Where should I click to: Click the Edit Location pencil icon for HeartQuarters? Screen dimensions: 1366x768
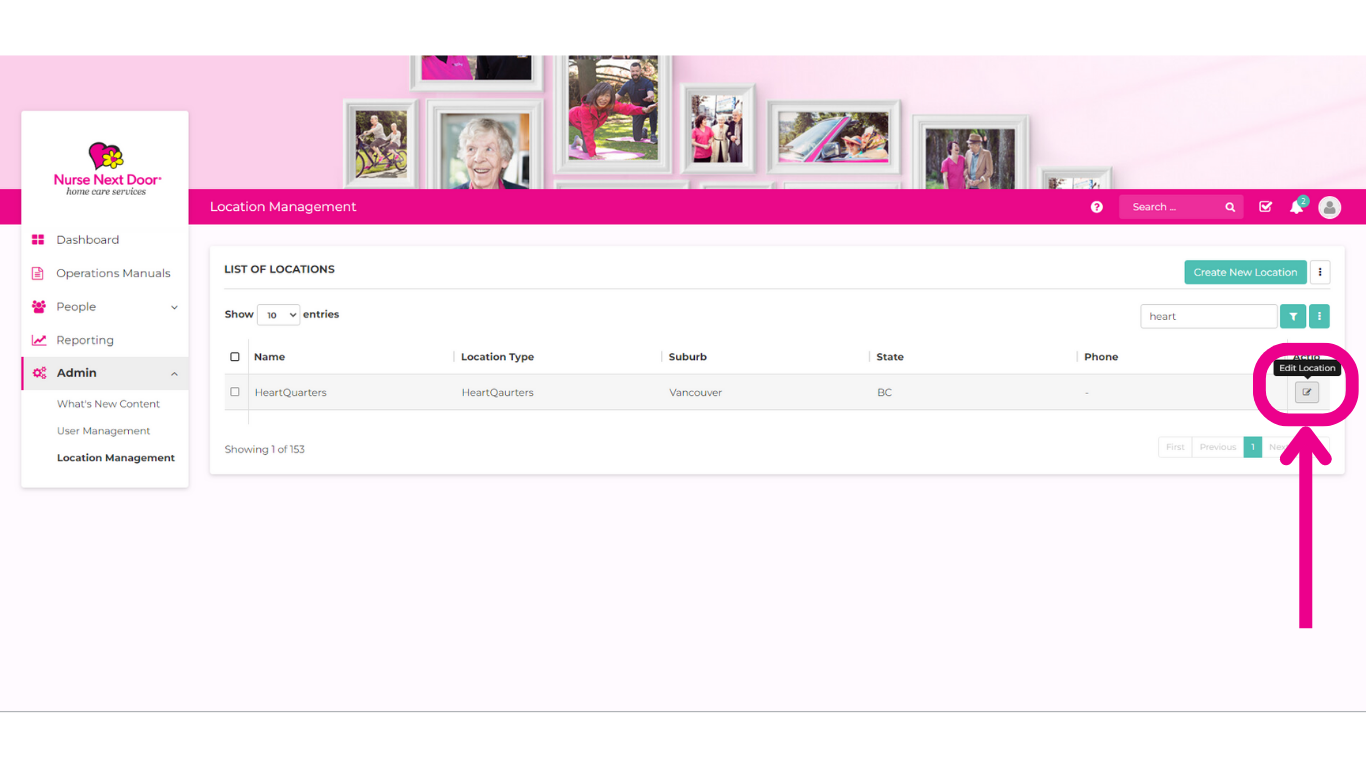[x=1306, y=393]
